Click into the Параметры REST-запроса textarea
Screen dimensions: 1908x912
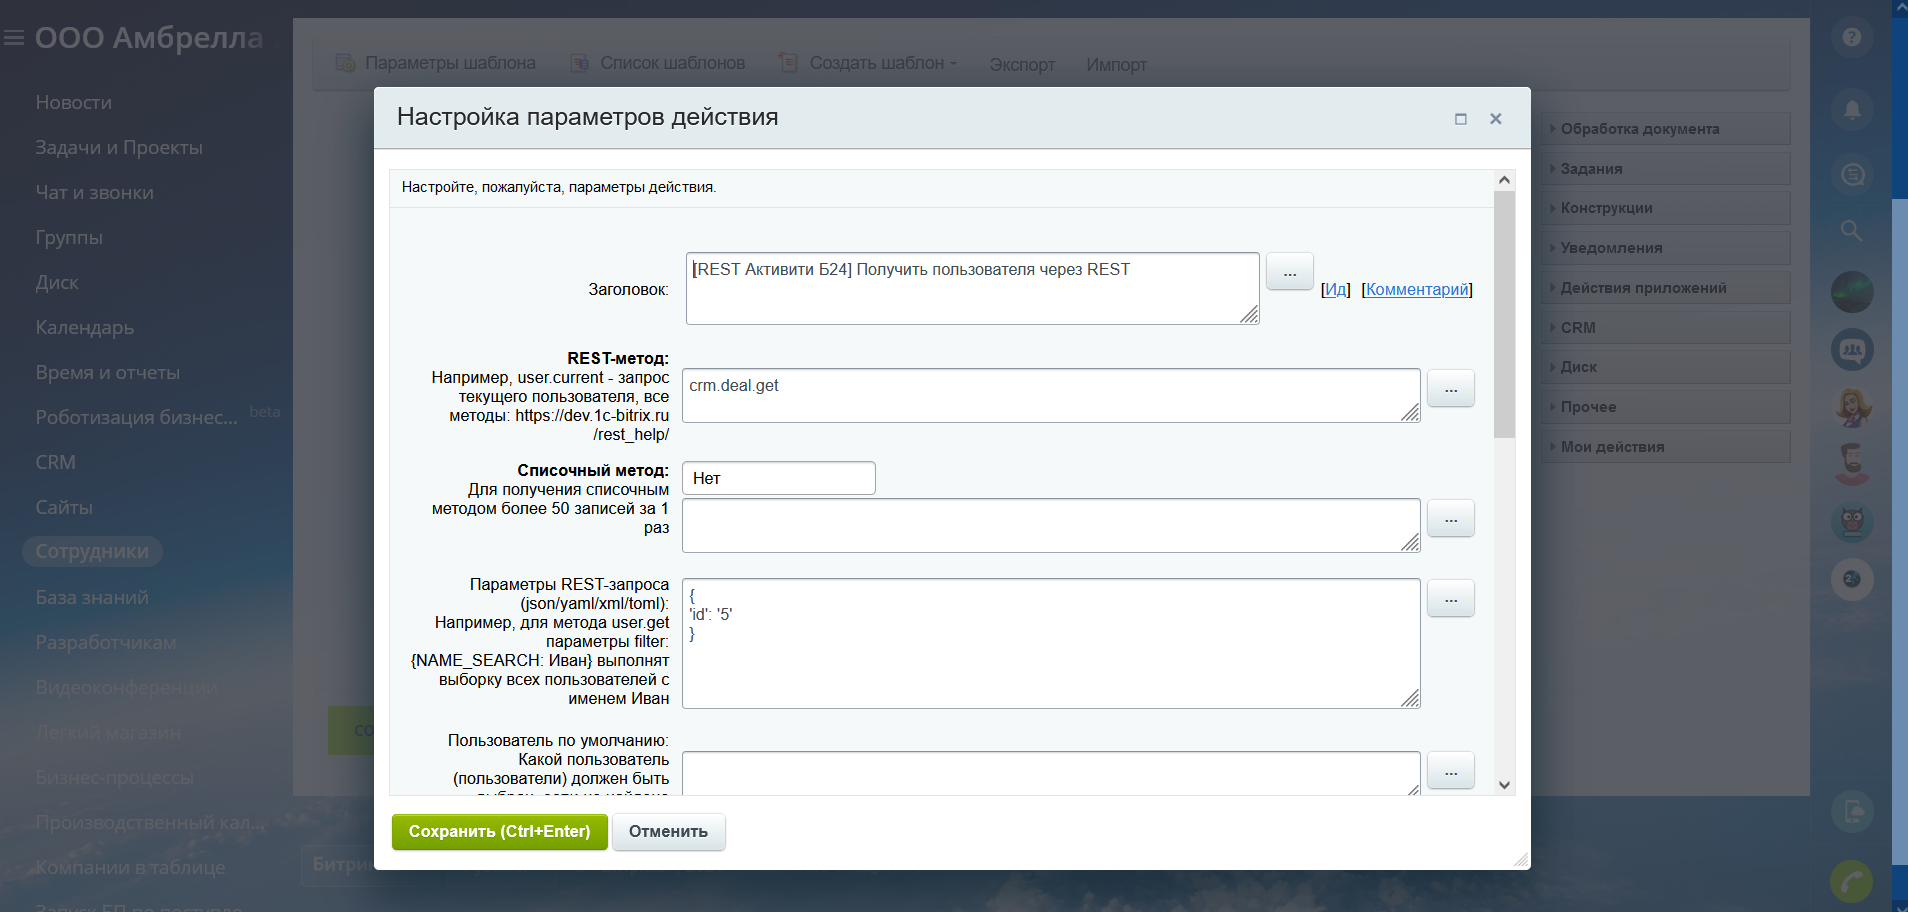[x=1051, y=643]
